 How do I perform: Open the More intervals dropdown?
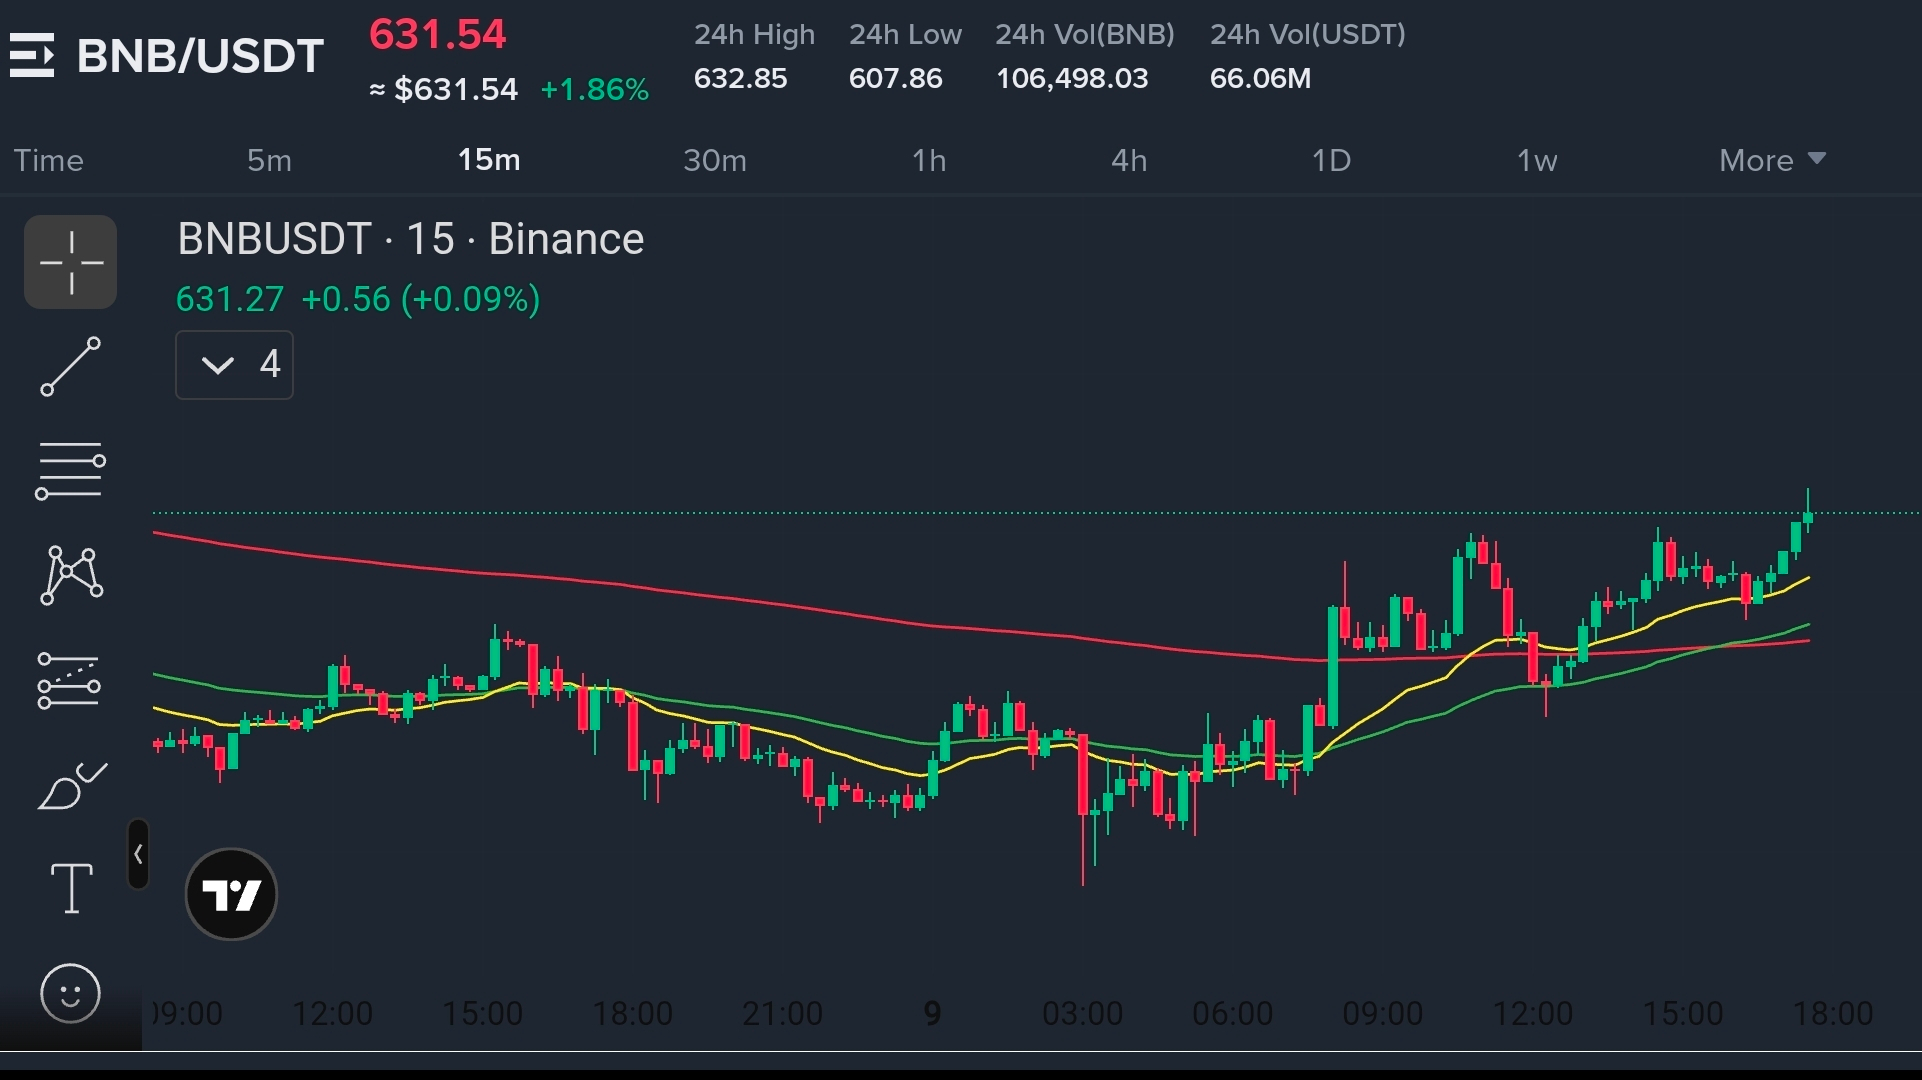click(1772, 160)
